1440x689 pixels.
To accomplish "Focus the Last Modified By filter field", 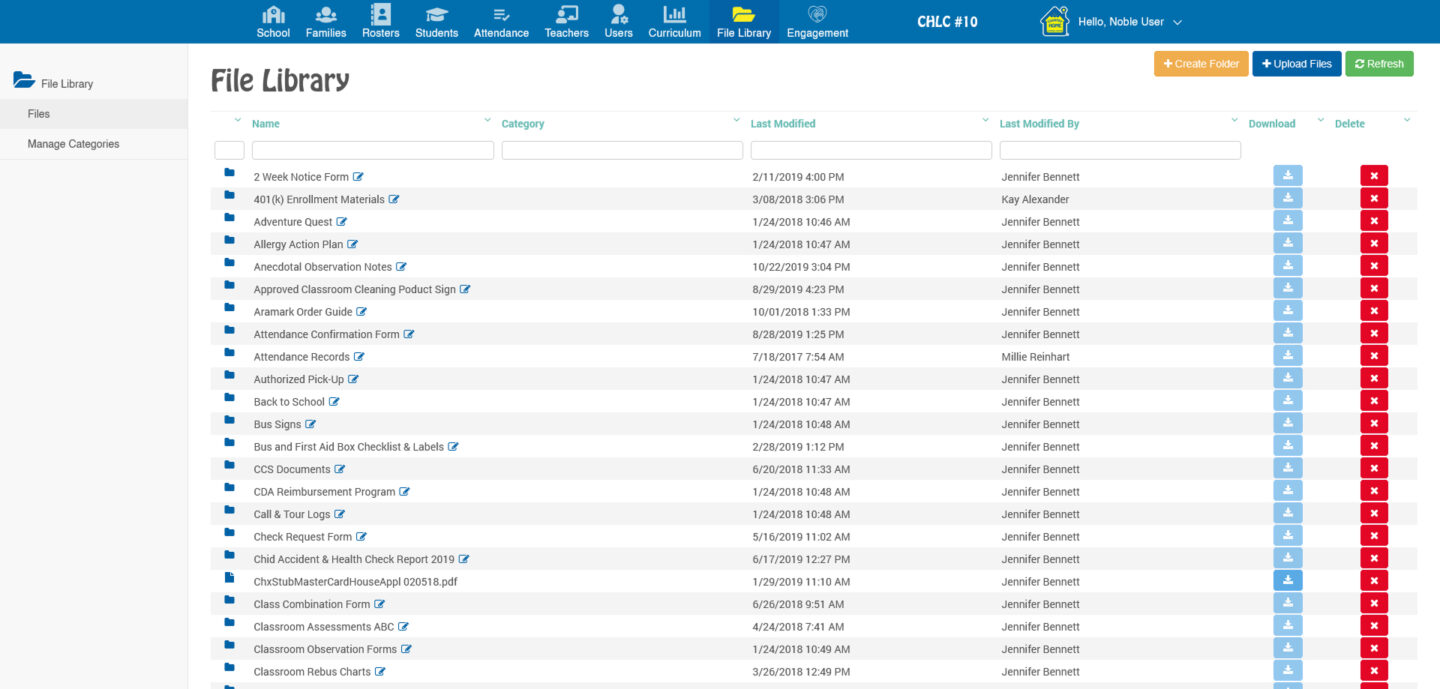I will coord(1120,150).
